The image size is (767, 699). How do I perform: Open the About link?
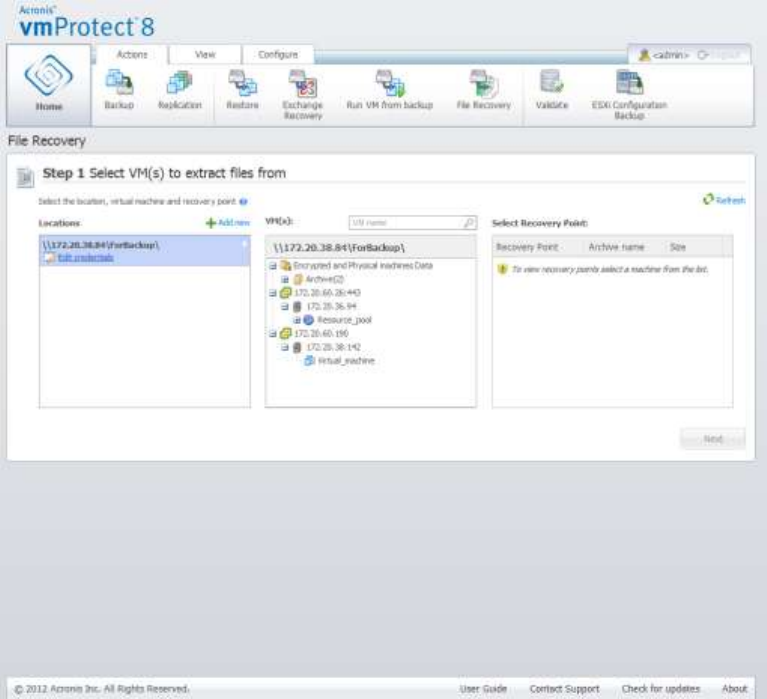tap(734, 688)
